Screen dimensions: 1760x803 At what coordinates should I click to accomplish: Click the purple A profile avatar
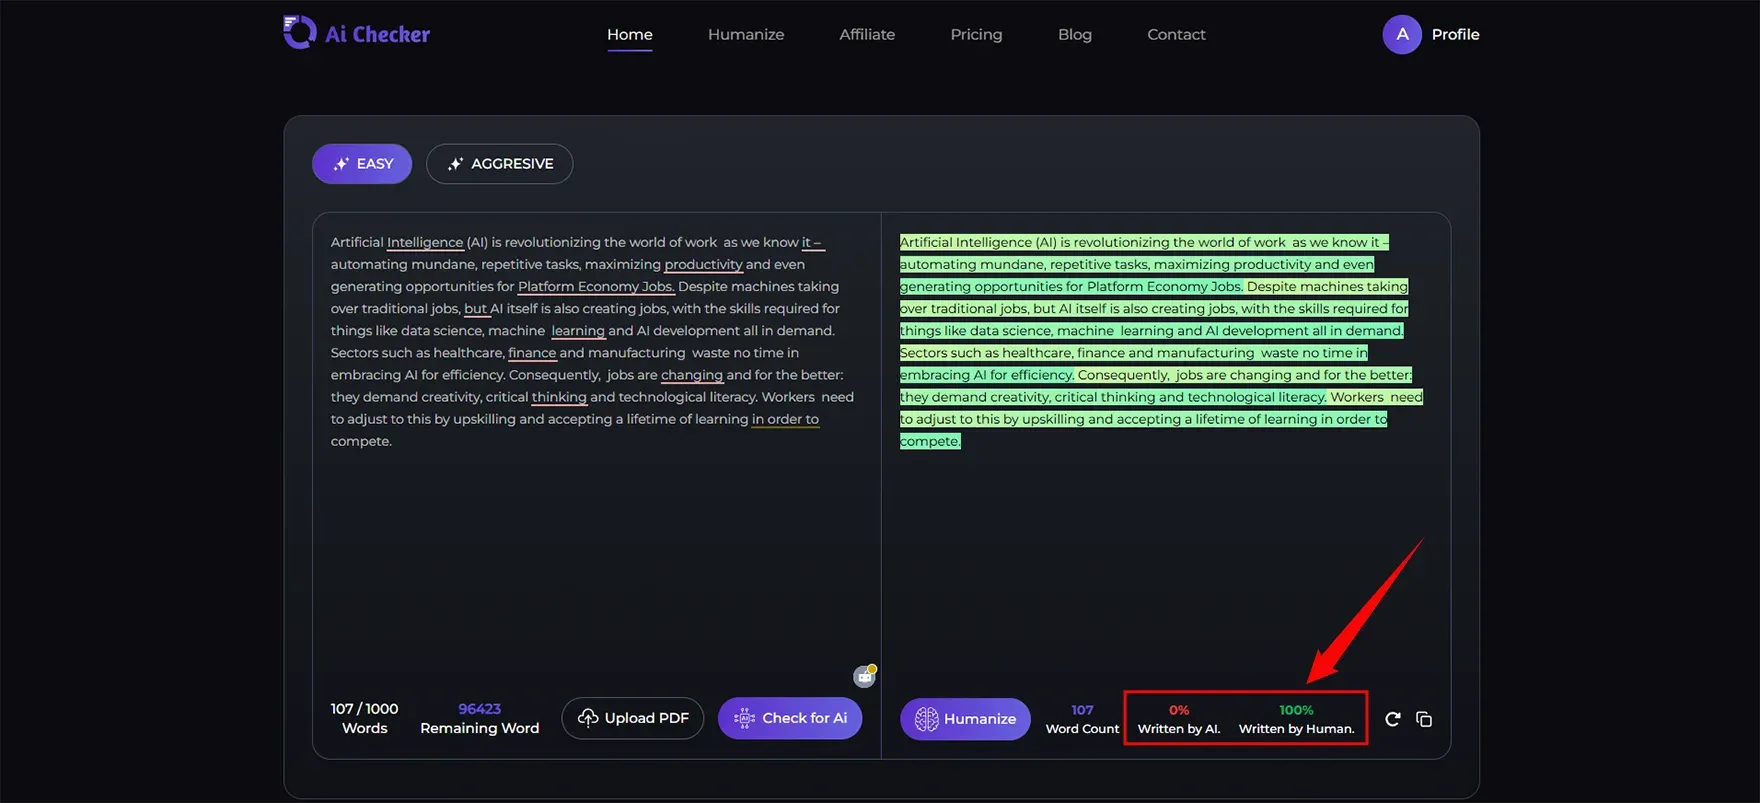tap(1402, 34)
